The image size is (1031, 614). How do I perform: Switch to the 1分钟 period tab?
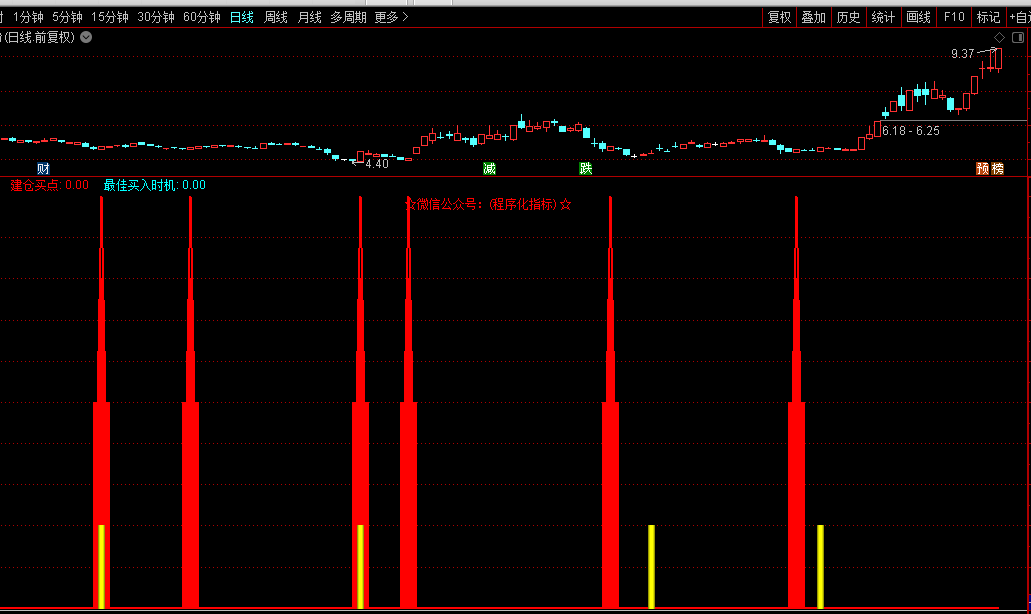(x=29, y=17)
